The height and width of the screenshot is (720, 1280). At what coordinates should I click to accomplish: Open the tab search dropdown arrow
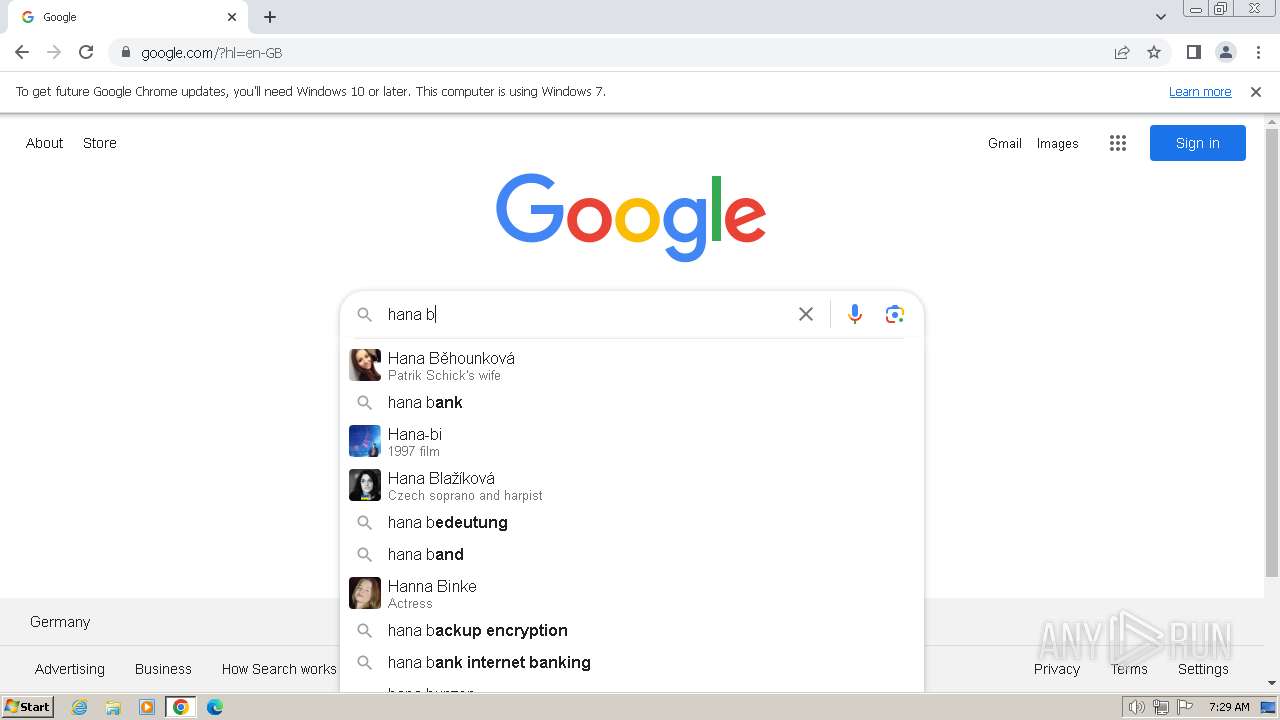[x=1161, y=17]
